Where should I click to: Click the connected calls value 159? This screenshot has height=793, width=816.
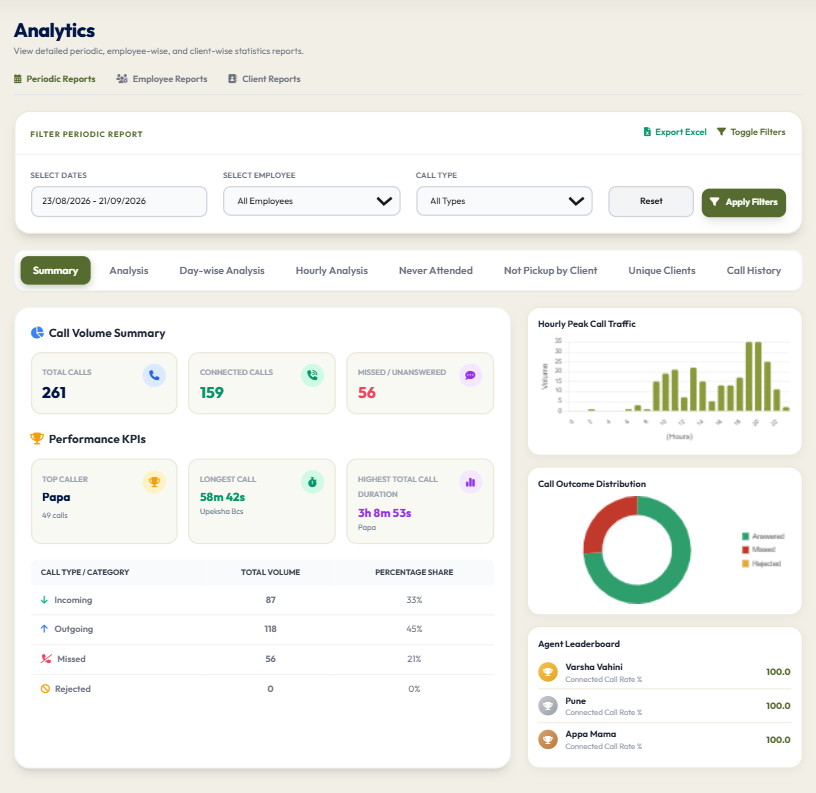(212, 392)
